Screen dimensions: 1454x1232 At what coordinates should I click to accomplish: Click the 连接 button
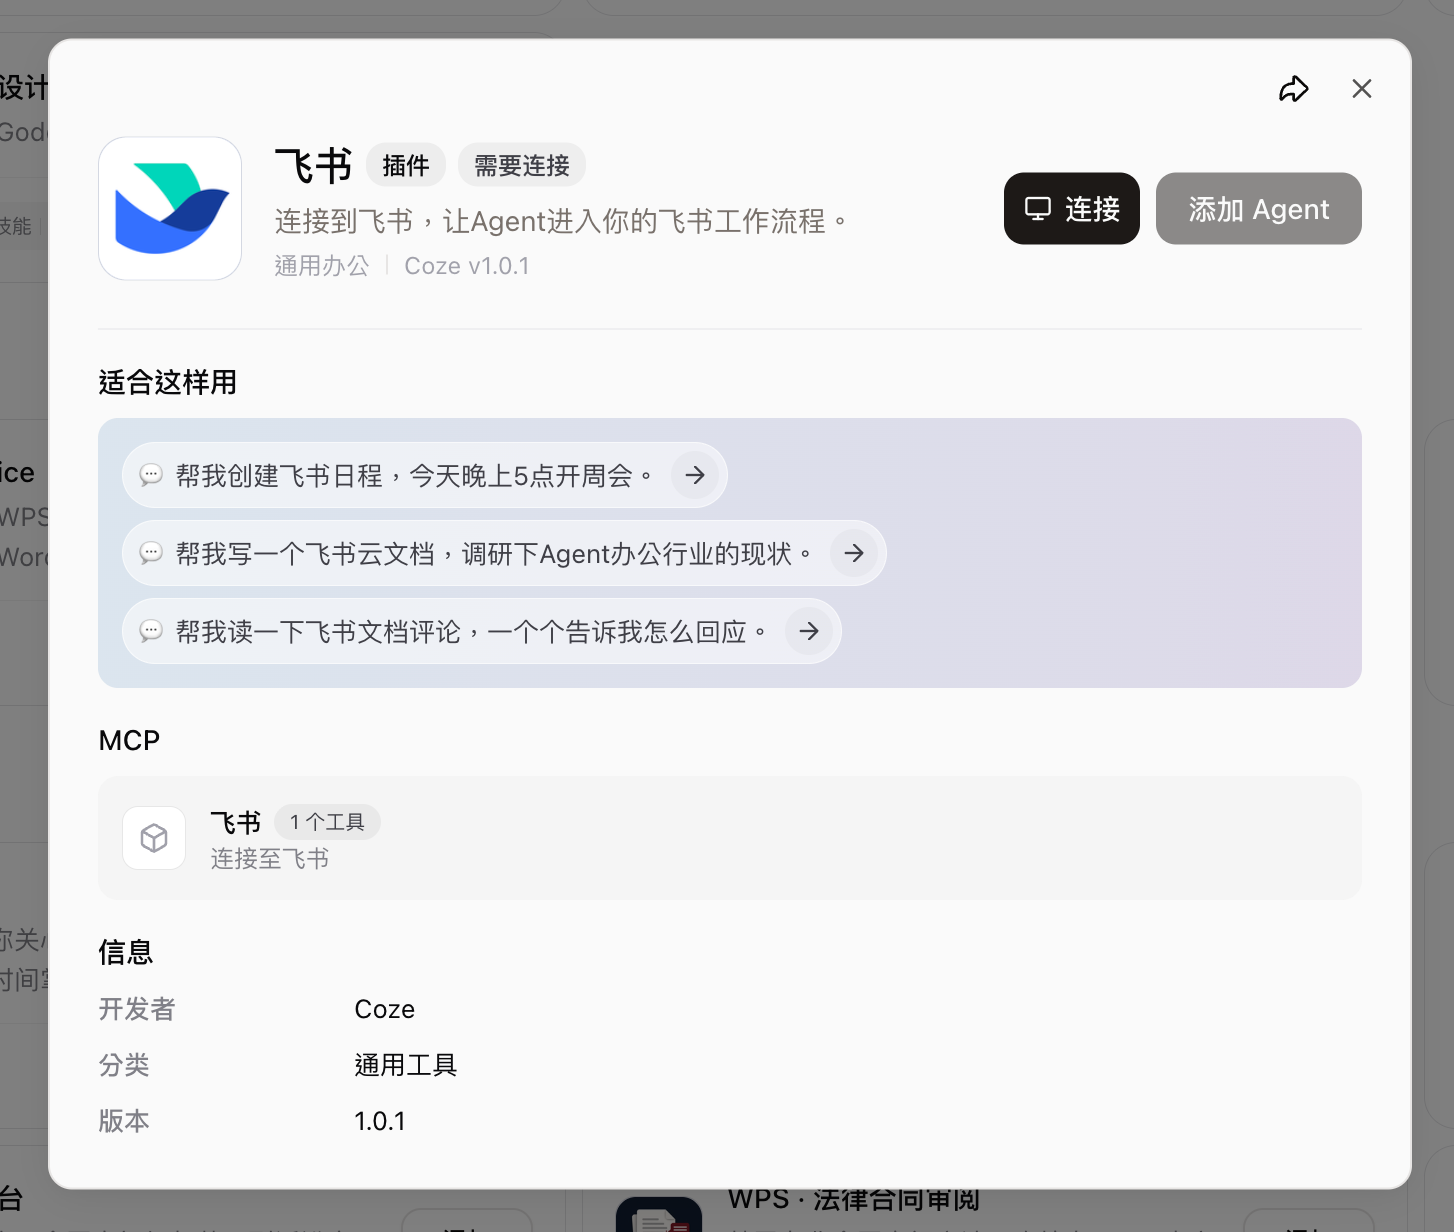[x=1072, y=208]
